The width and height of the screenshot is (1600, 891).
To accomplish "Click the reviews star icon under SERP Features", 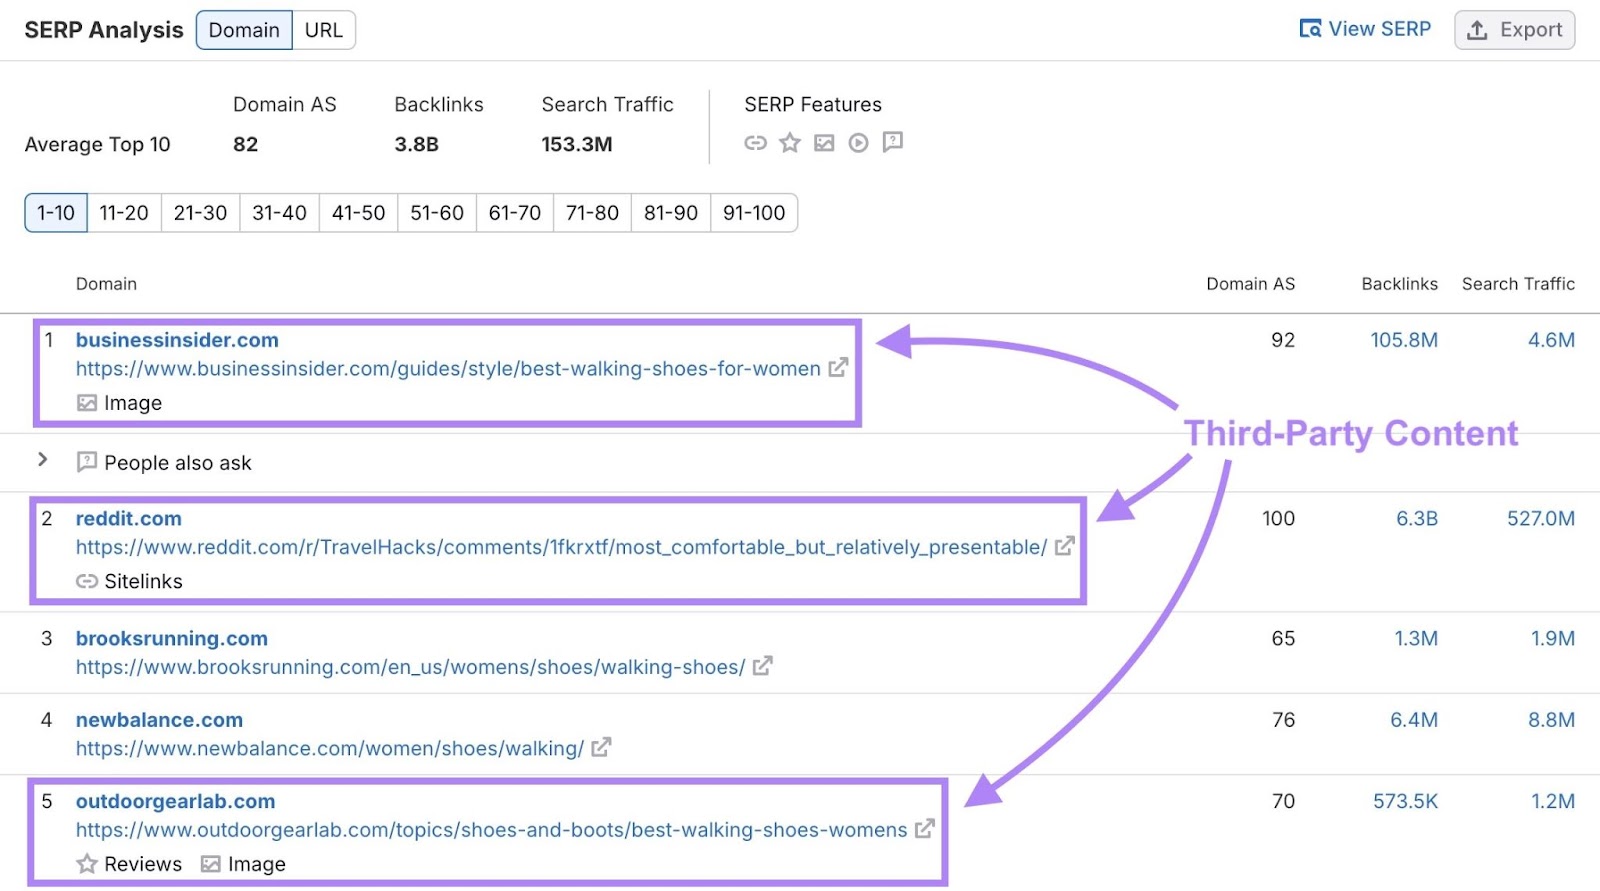I will coord(790,143).
